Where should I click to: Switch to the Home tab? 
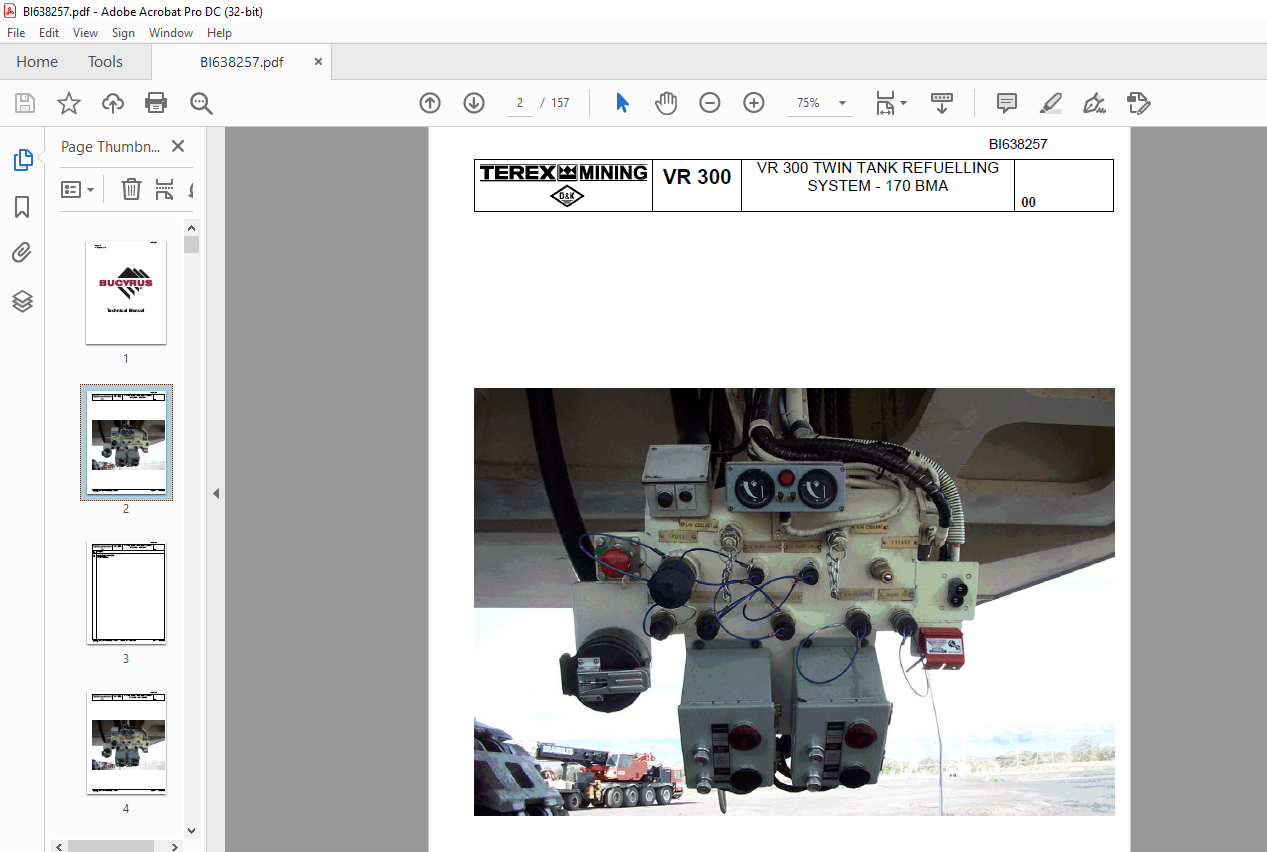click(x=37, y=62)
